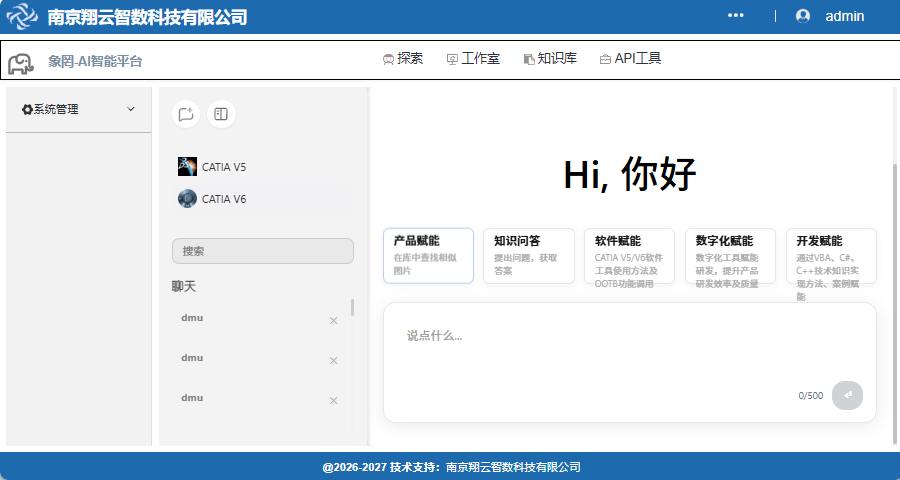
Task: Click the main page vertical scrollbar
Action: [895, 304]
